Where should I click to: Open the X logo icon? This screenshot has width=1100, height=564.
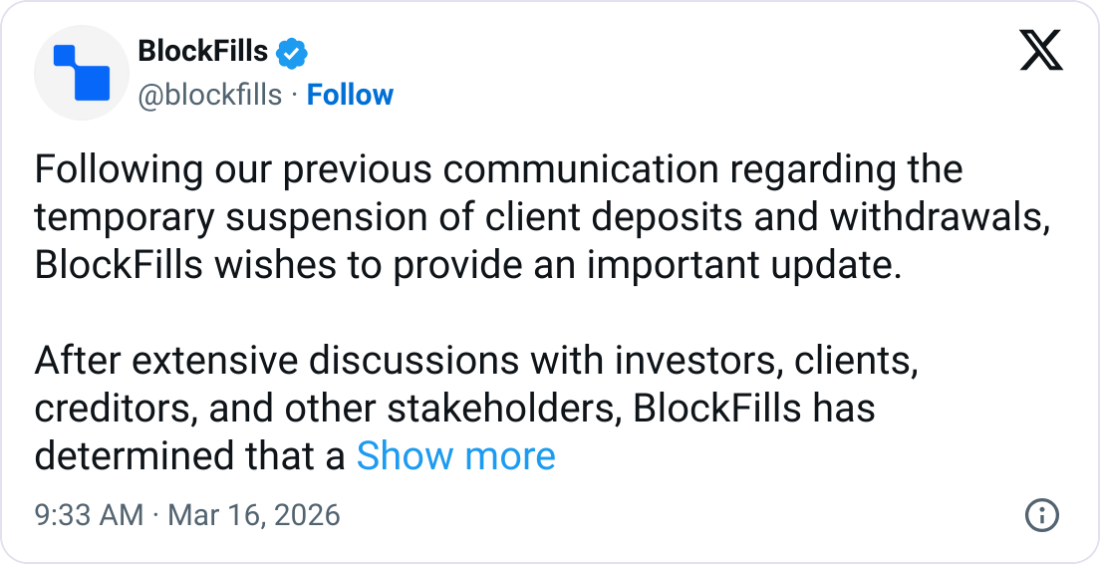coord(1041,49)
